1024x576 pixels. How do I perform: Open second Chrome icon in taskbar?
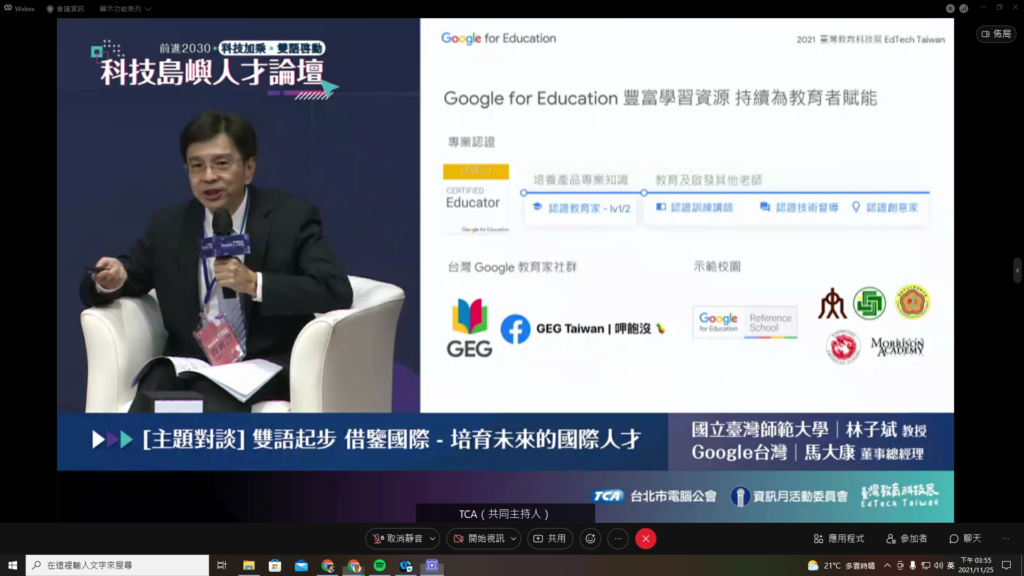[353, 566]
